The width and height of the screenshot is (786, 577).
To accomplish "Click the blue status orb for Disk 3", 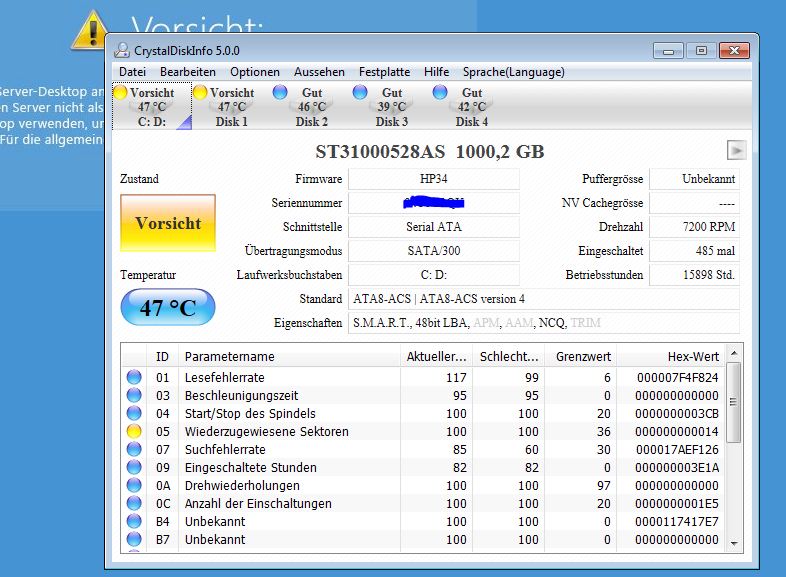I will pos(360,92).
